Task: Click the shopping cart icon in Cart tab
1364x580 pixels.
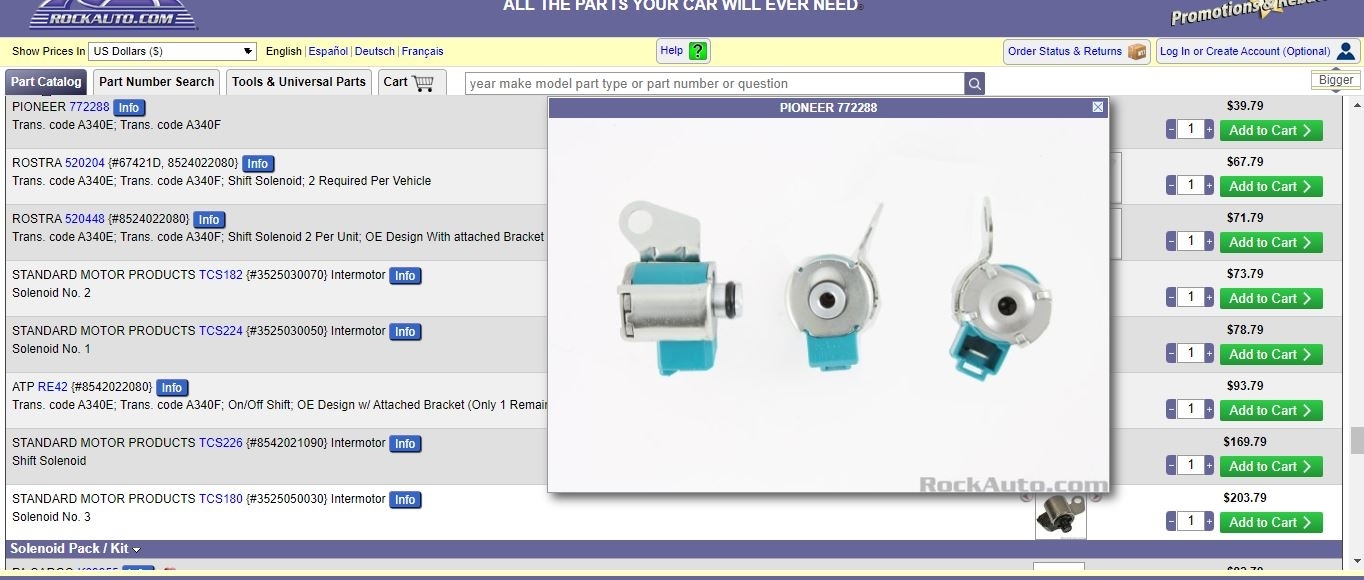Action: [423, 82]
